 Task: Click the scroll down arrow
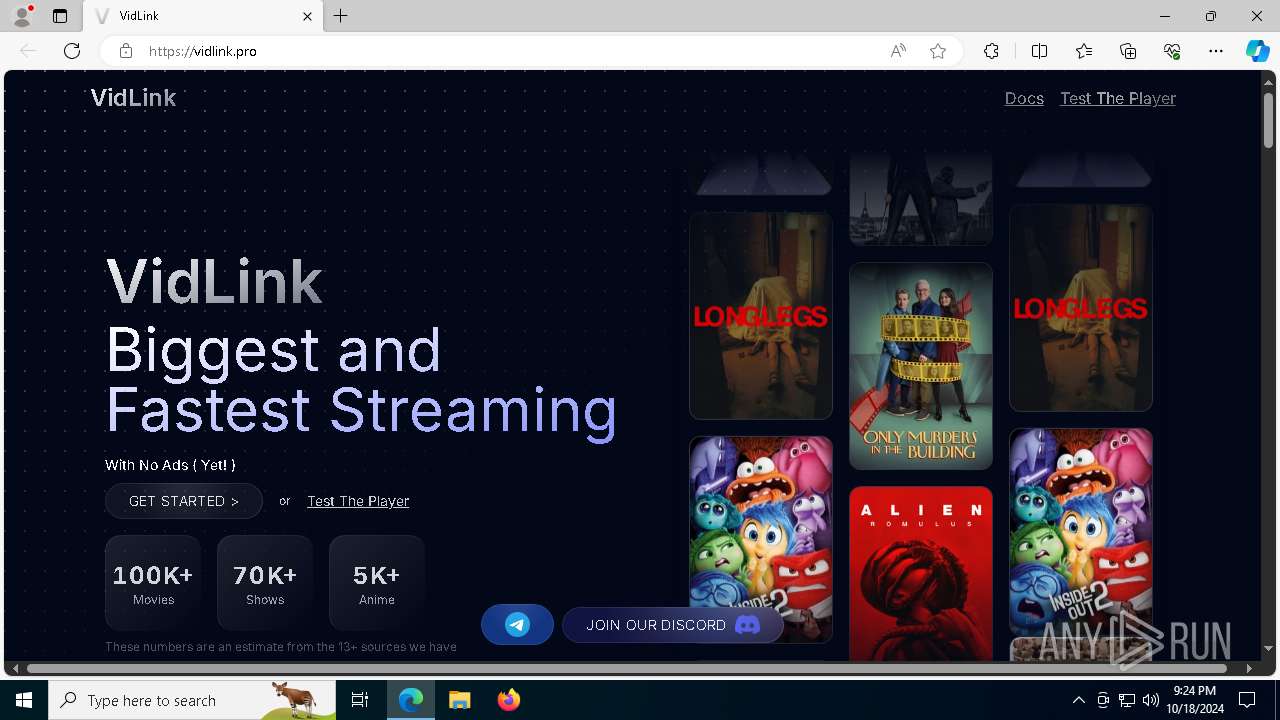tap(1268, 650)
